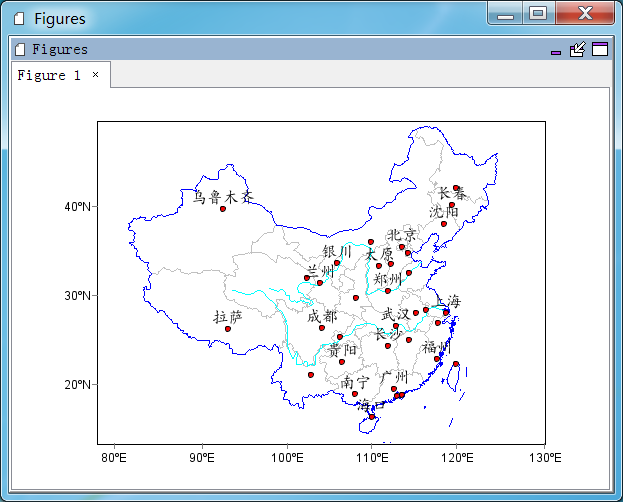This screenshot has height=502, width=623.
Task: Click the 上海 city label on map
Action: point(448,301)
